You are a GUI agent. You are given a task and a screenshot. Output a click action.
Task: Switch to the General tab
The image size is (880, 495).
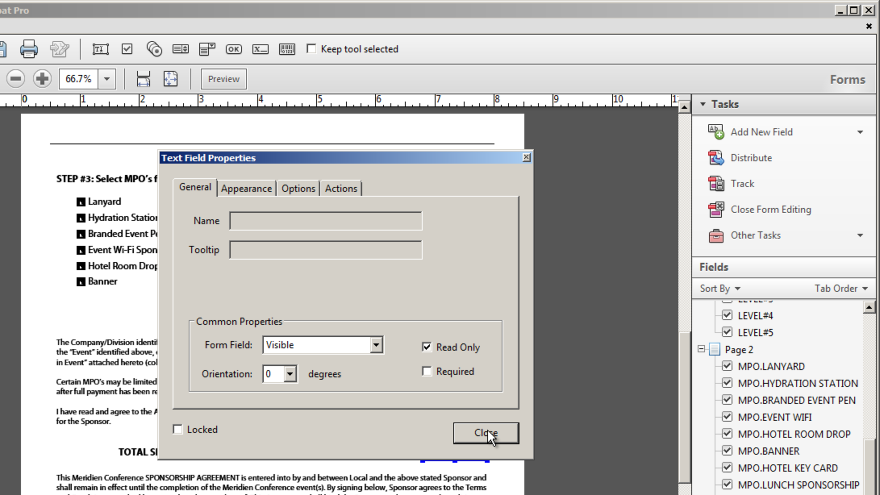[195, 187]
